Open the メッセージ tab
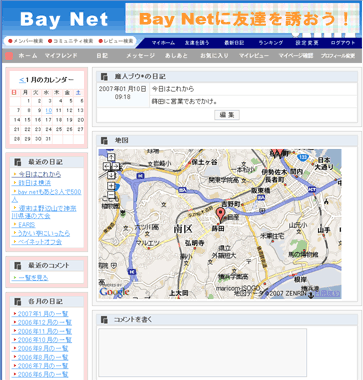Screen dimensions: 363x380 click(x=140, y=56)
